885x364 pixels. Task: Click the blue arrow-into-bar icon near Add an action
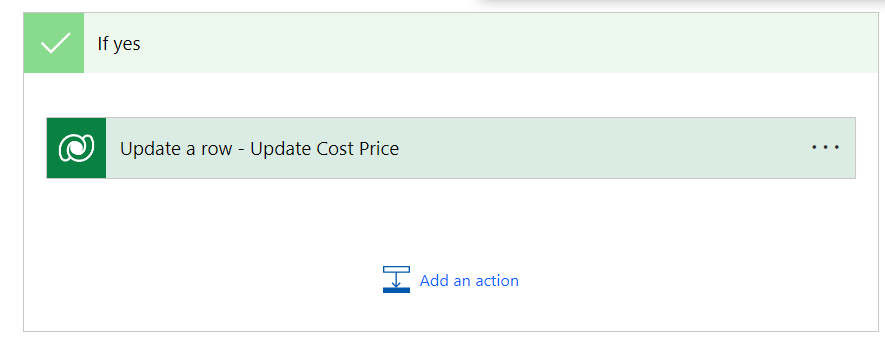[396, 280]
